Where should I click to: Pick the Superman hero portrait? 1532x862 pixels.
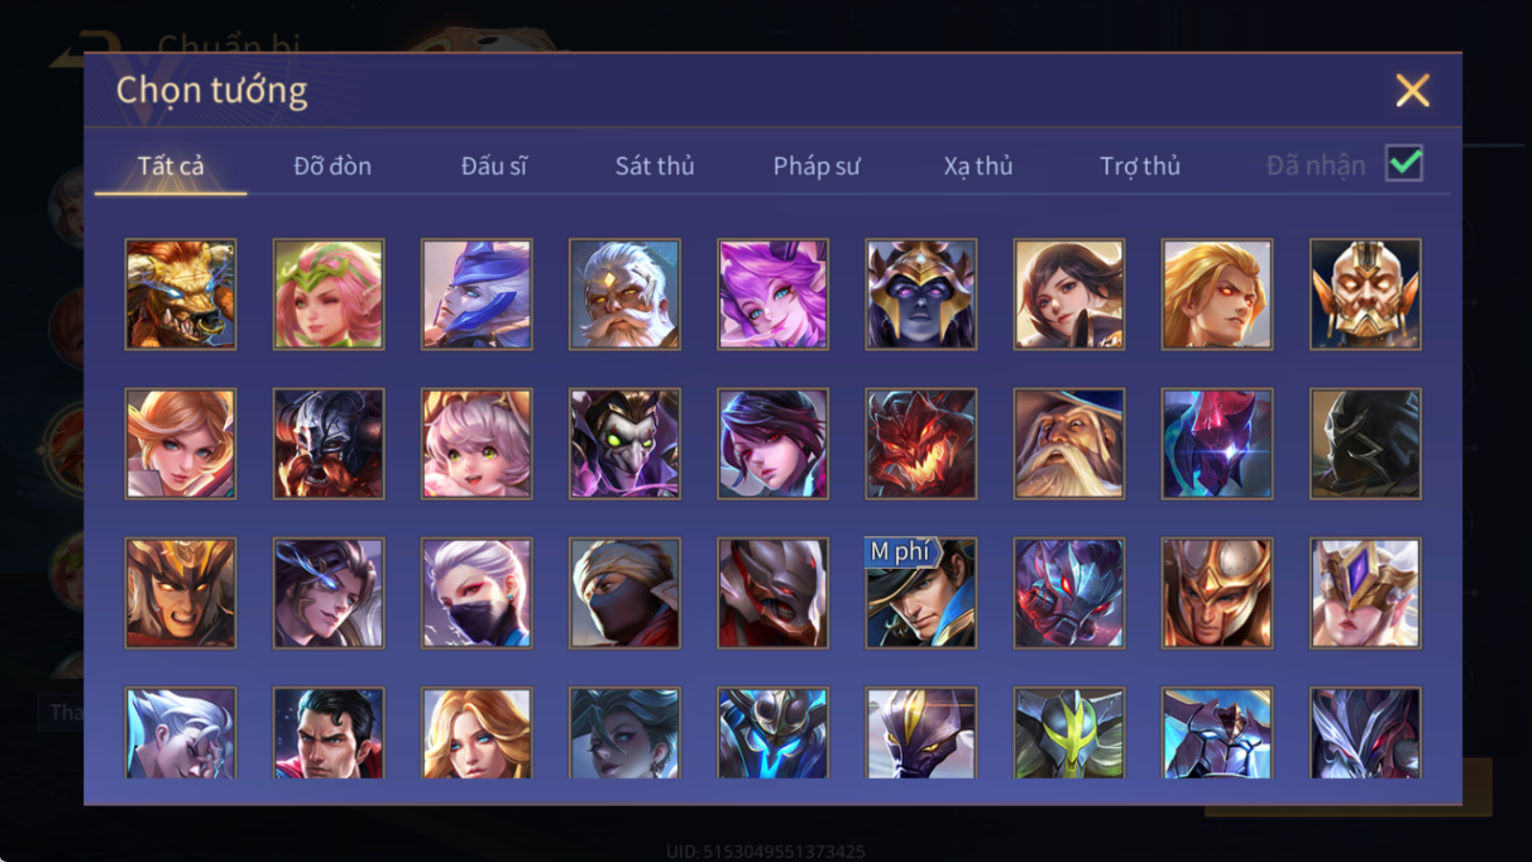click(x=328, y=733)
